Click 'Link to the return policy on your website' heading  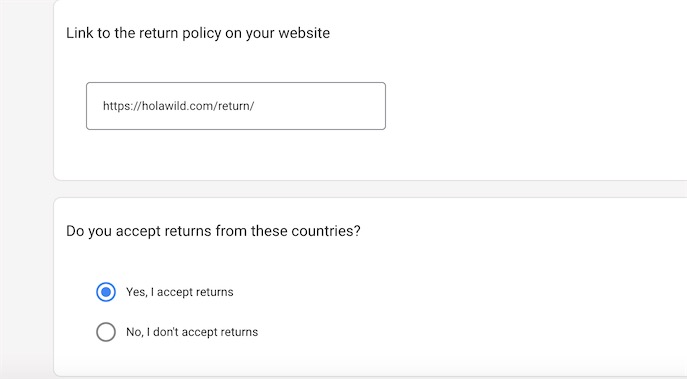198,33
